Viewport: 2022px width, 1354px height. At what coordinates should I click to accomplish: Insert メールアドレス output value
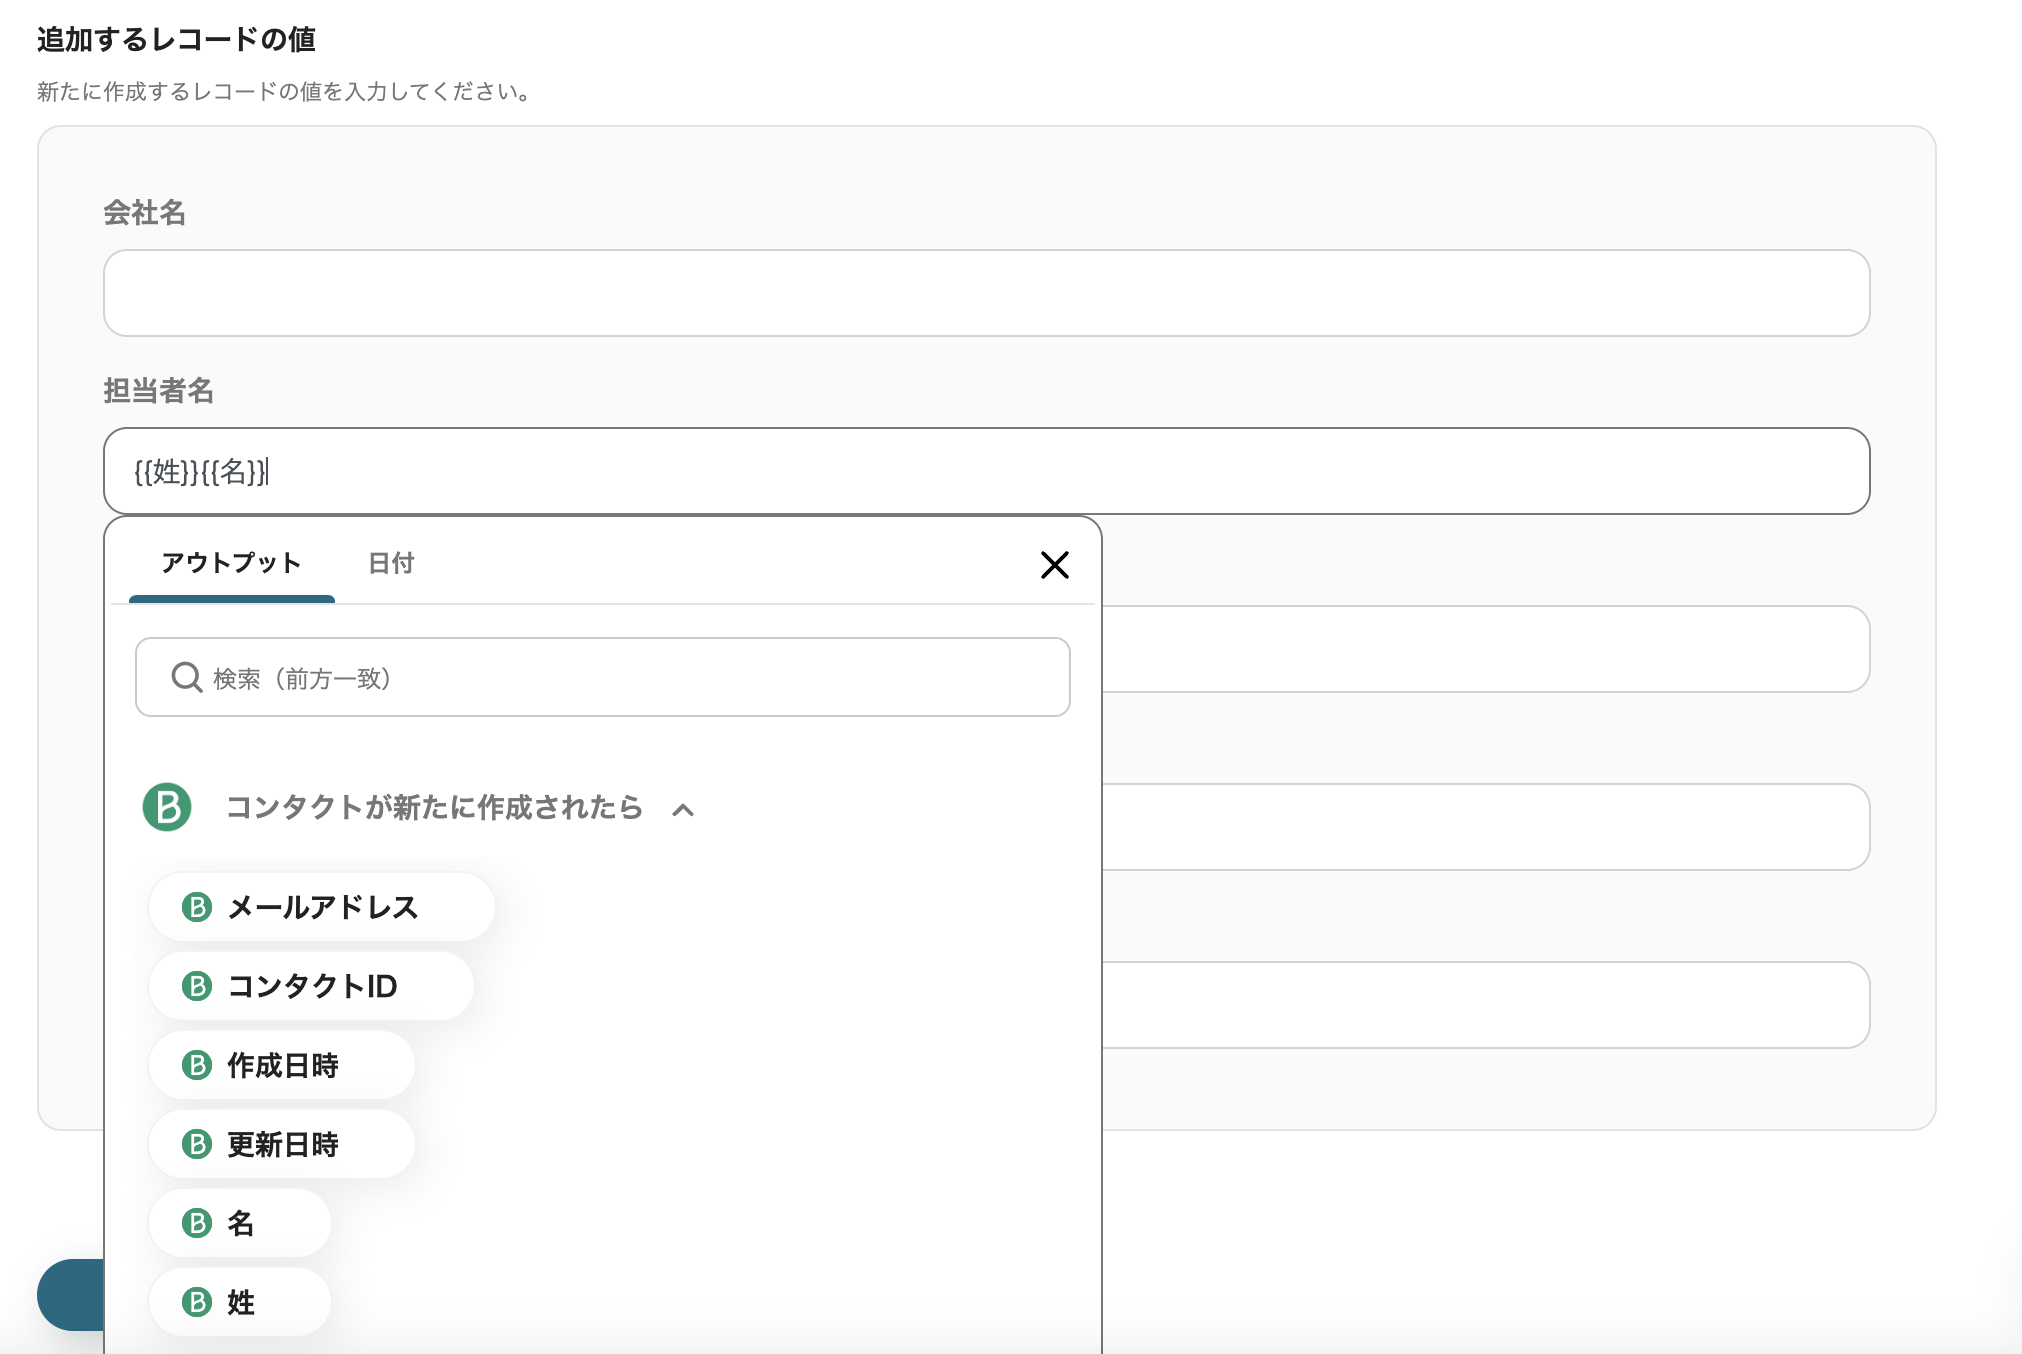pos(322,907)
